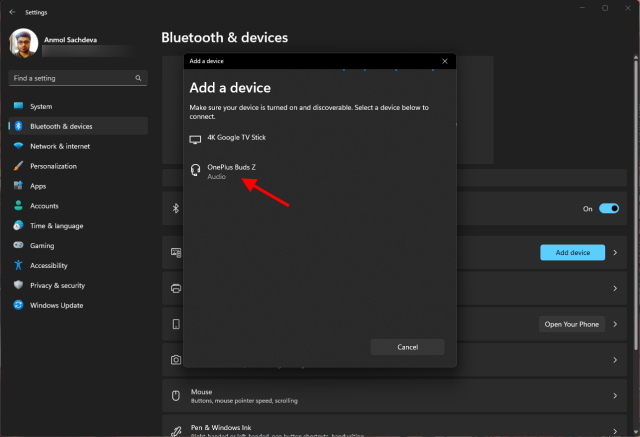Click the Mouse icon in settings list
The height and width of the screenshot is (437, 640).
point(175,395)
